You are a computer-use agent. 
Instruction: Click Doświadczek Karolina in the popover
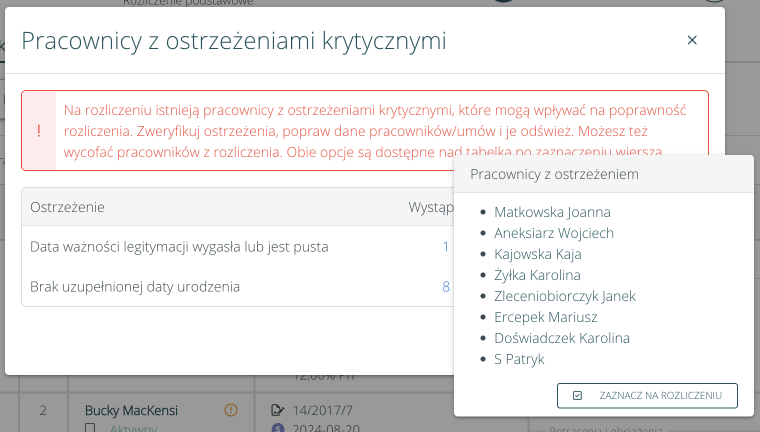coord(562,338)
